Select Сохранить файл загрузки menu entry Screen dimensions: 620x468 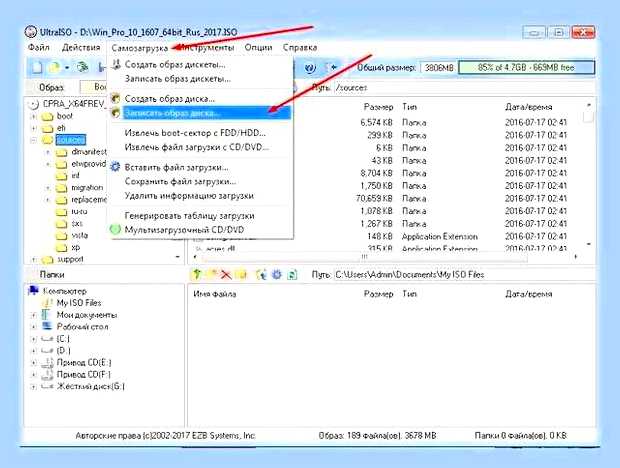pos(200,181)
